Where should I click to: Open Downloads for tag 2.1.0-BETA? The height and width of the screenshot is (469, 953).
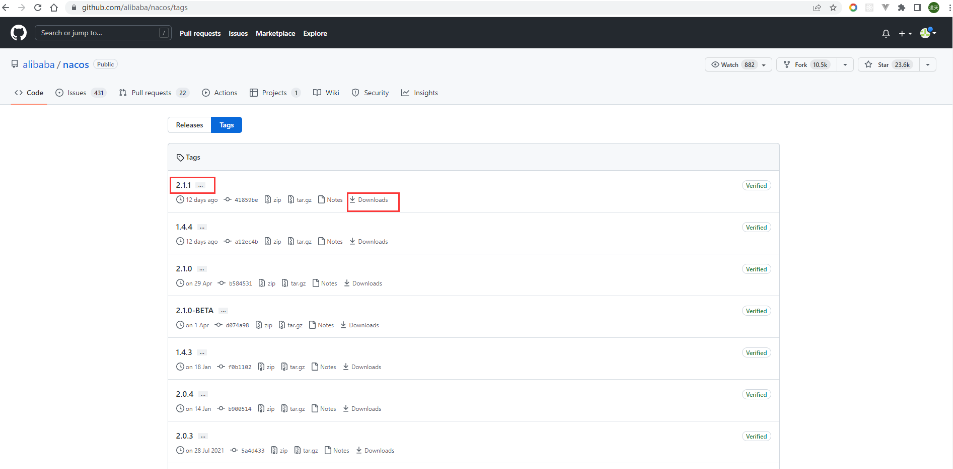click(360, 325)
